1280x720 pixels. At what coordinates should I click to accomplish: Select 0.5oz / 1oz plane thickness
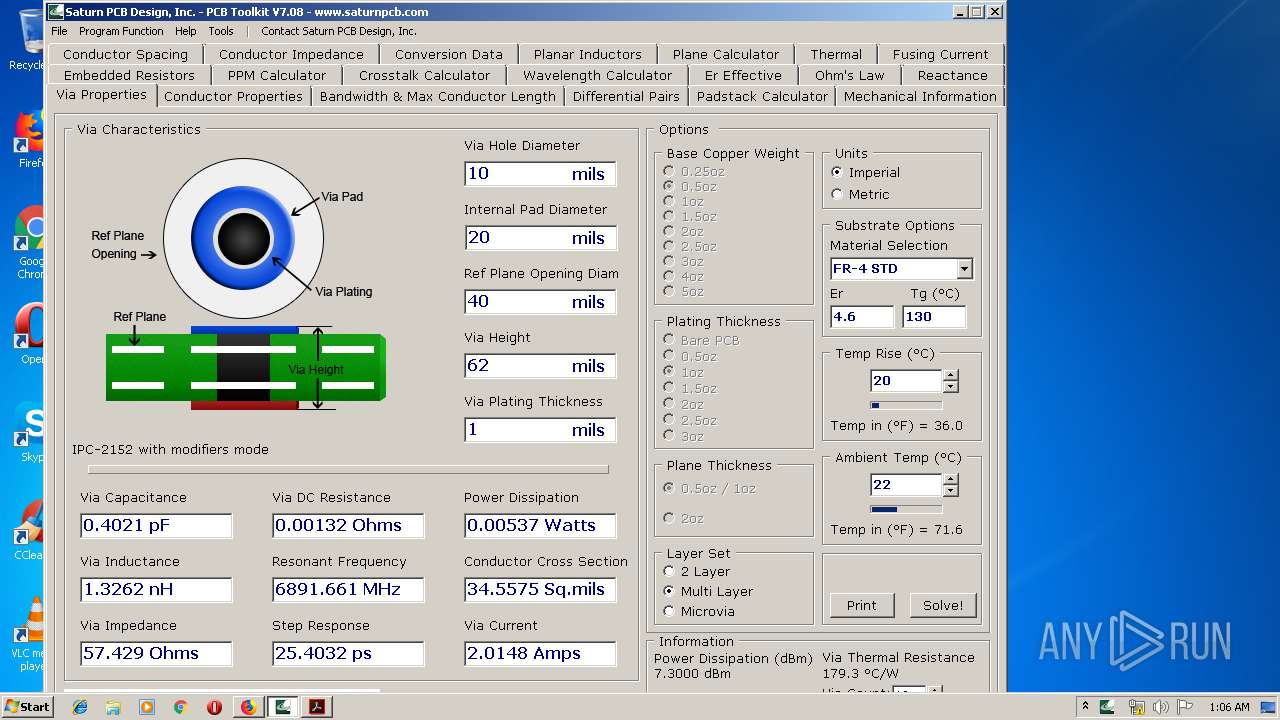[x=710, y=488]
